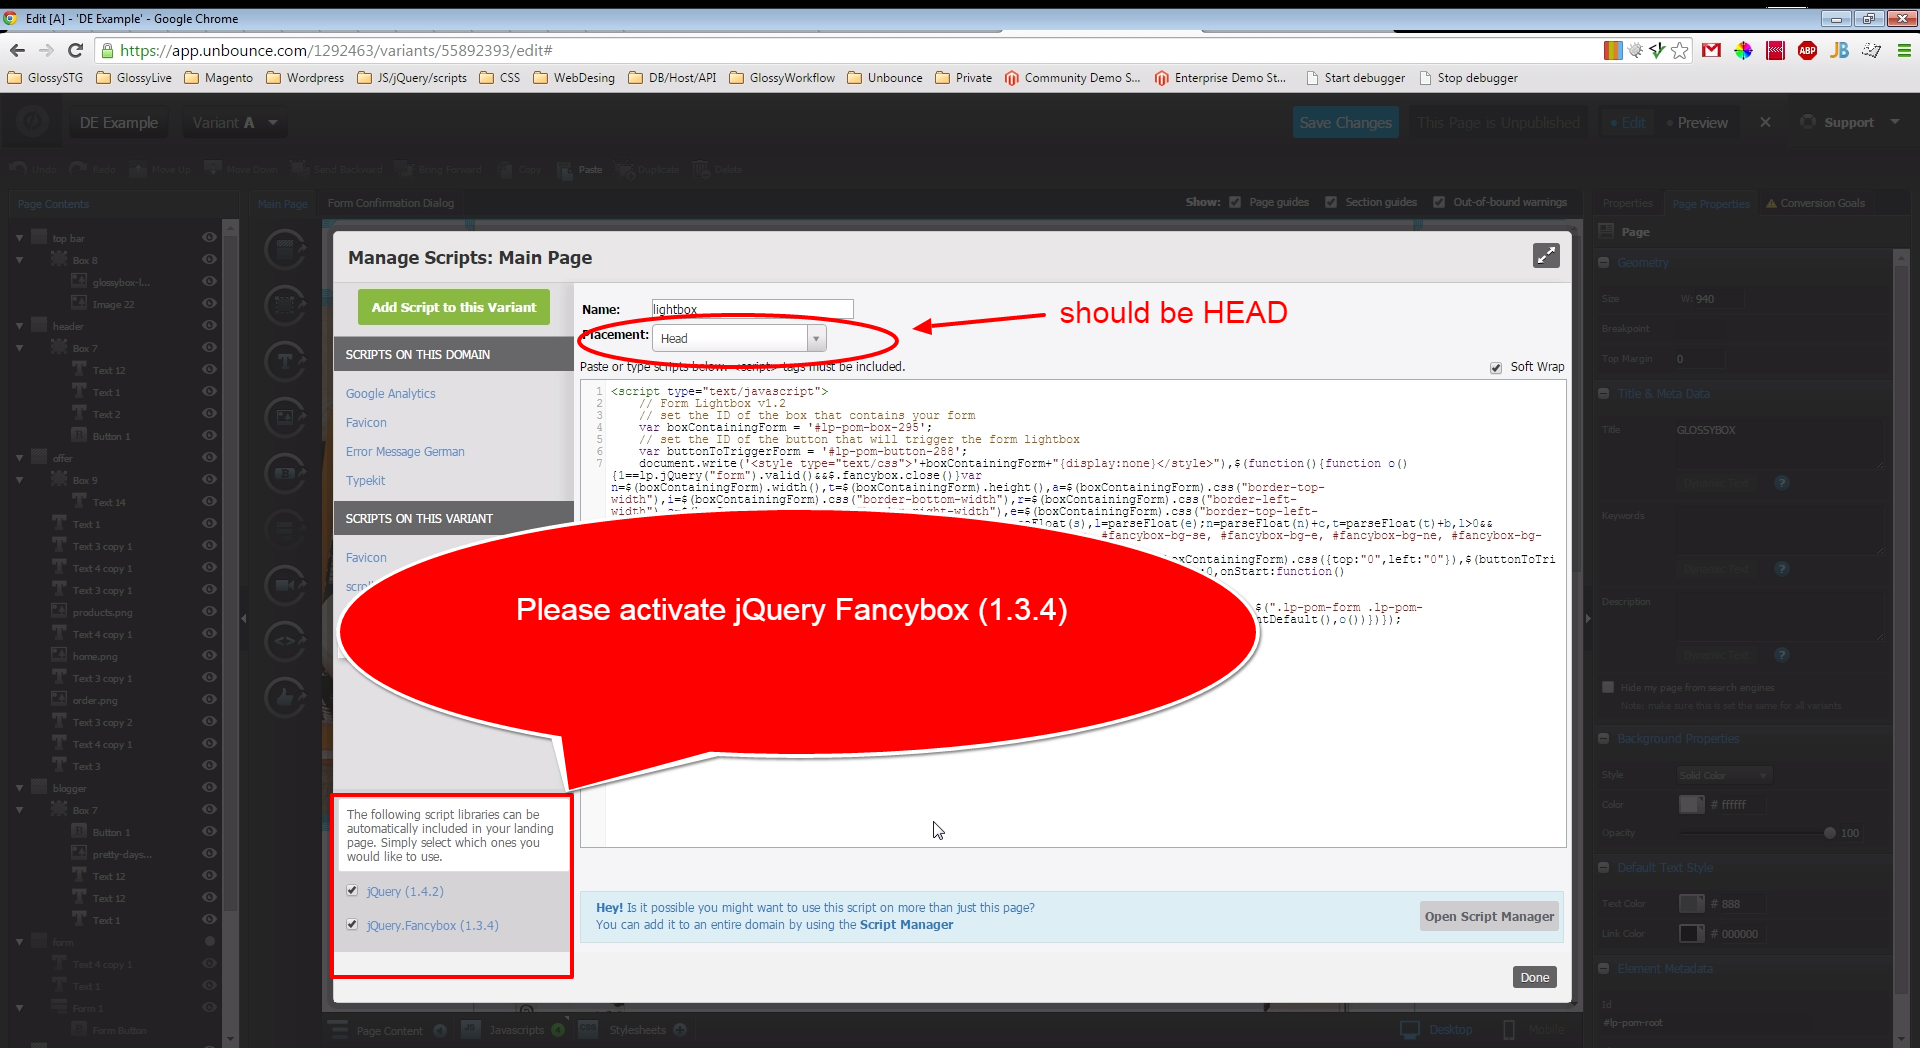
Task: Select the Custom HTML widget icon
Action: (285, 641)
